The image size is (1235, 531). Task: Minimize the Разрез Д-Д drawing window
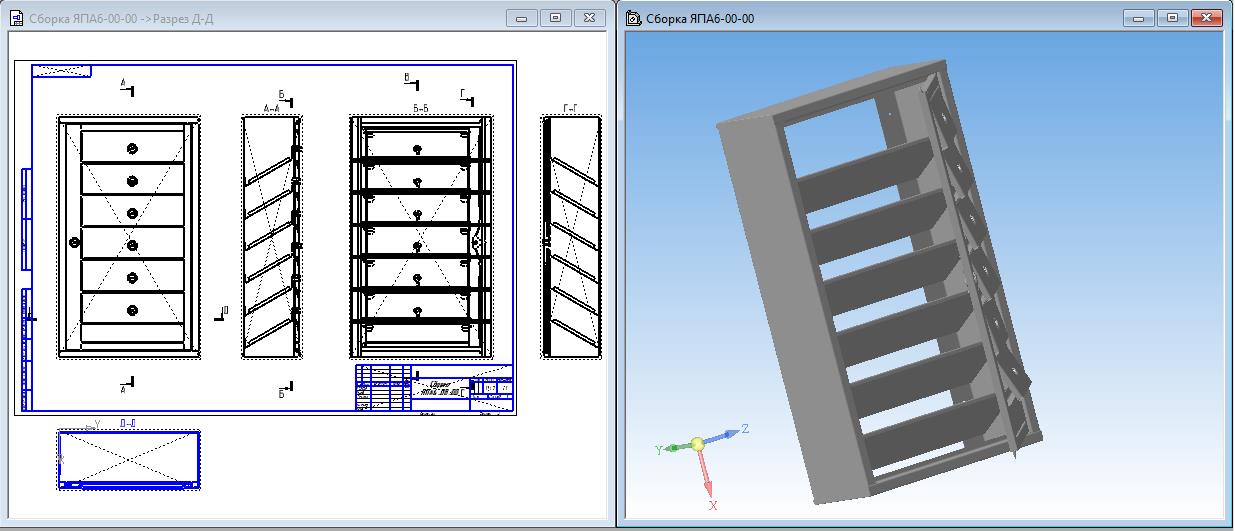point(522,17)
